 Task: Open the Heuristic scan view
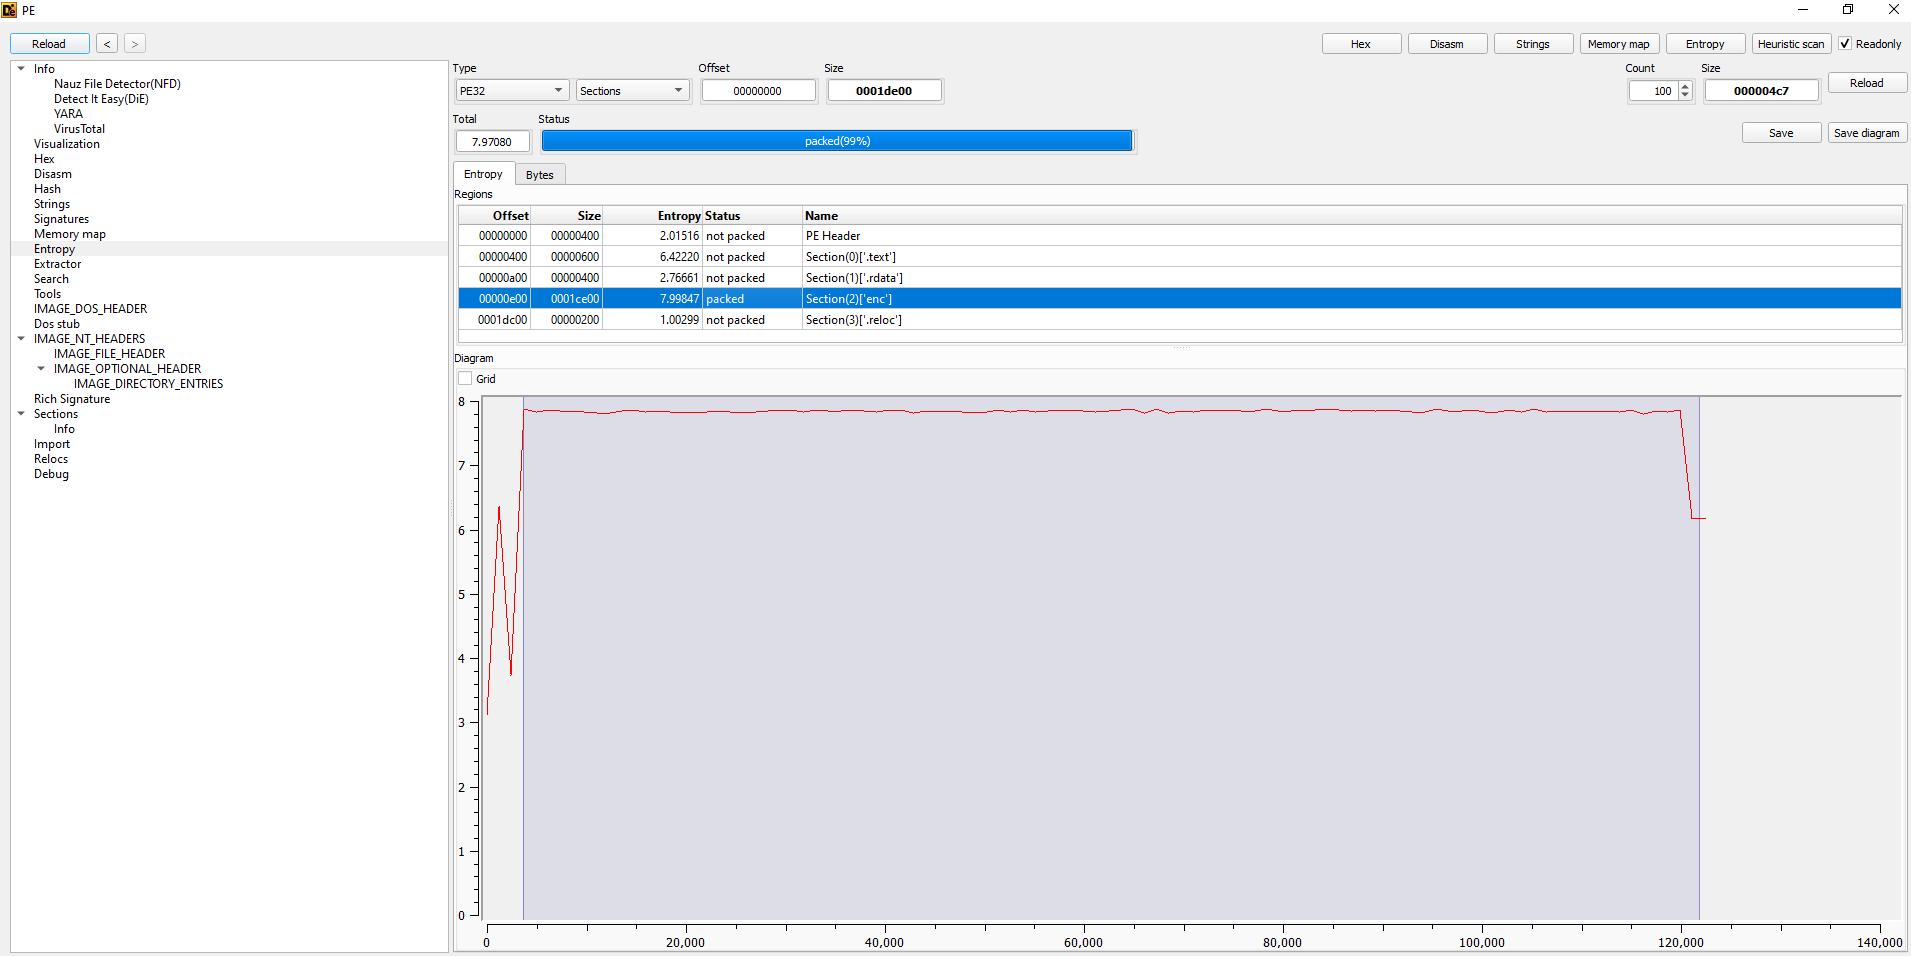1790,44
